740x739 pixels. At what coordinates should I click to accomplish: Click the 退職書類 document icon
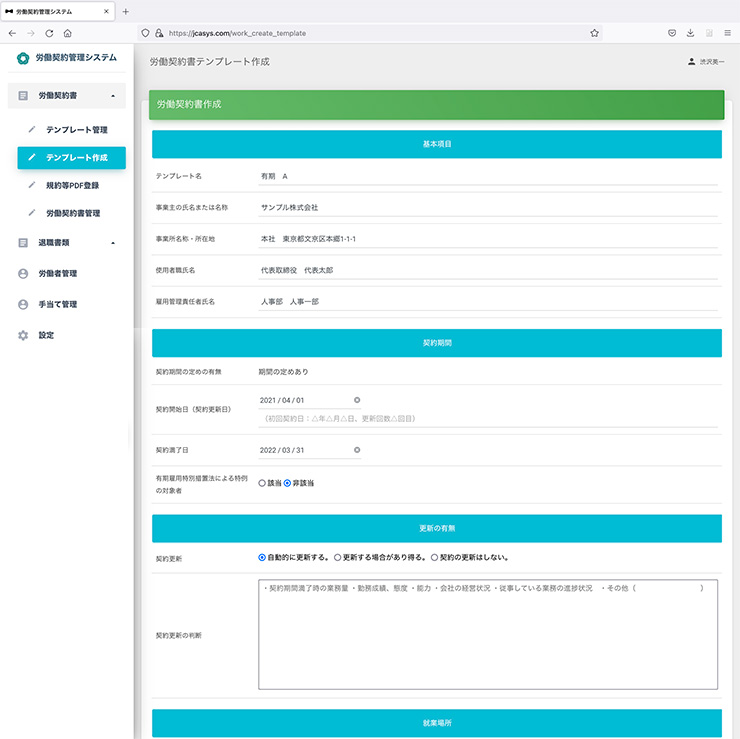click(23, 243)
